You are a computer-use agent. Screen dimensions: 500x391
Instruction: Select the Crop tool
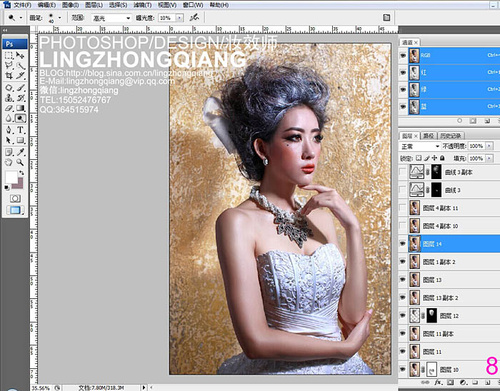[9, 76]
